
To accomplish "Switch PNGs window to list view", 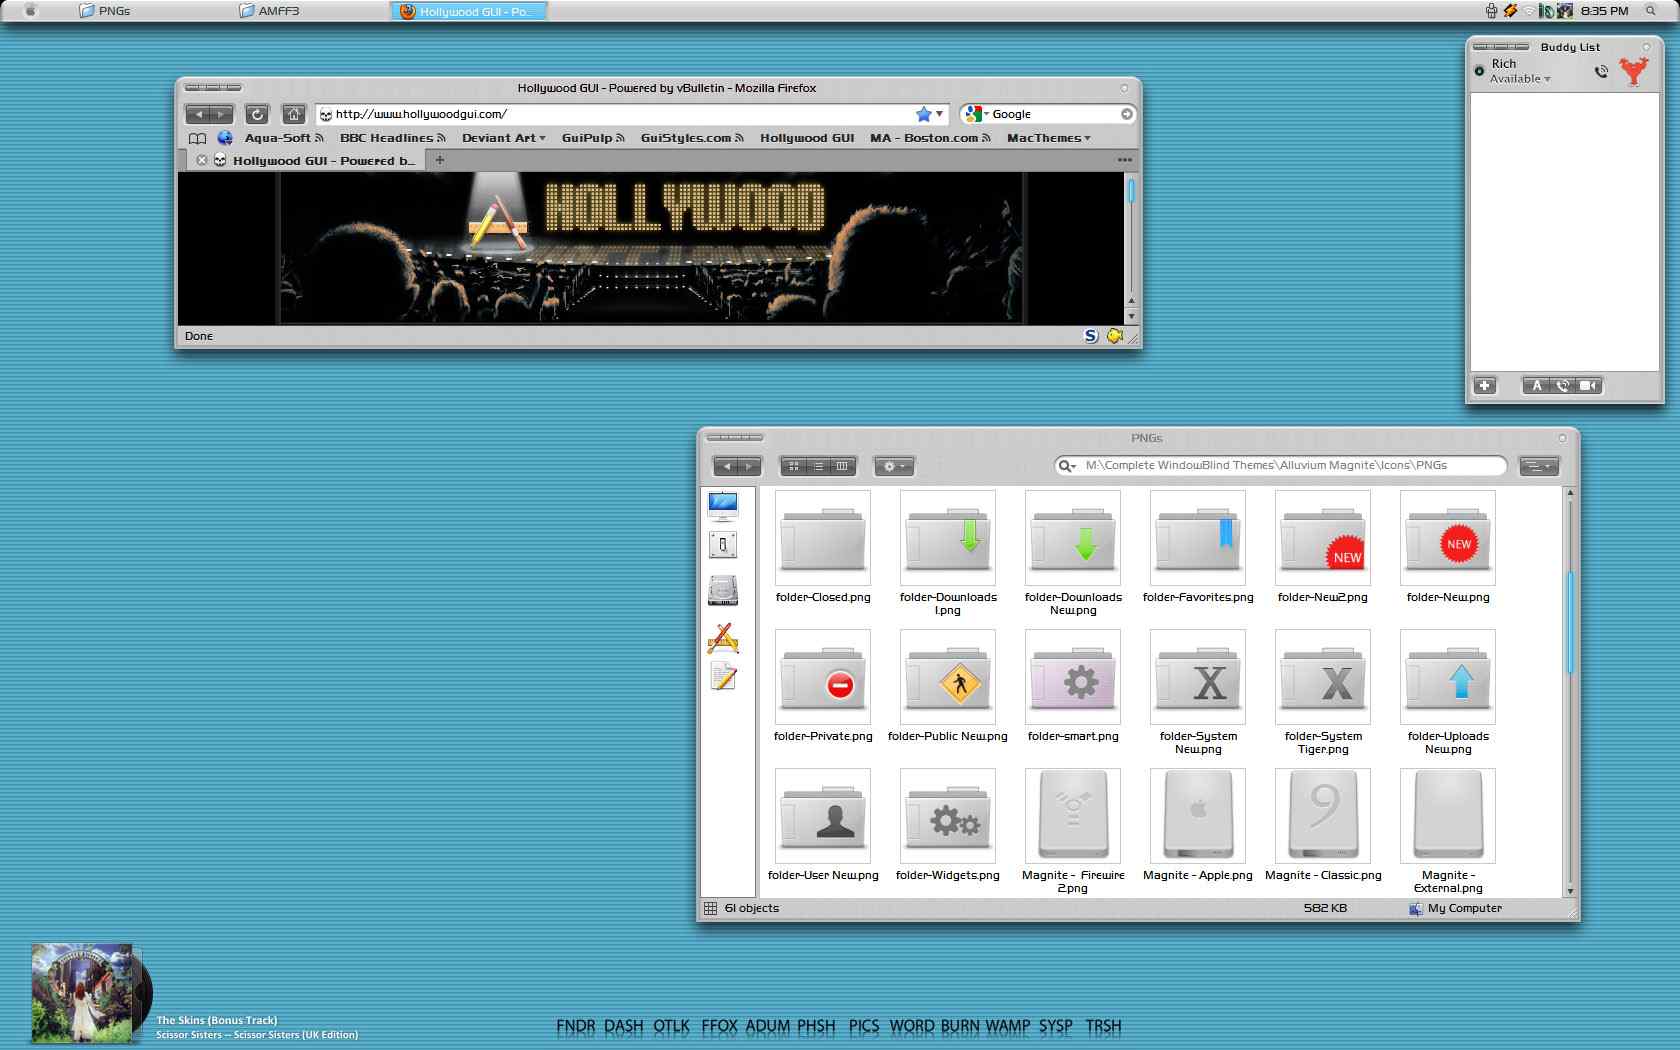I will tap(818, 466).
